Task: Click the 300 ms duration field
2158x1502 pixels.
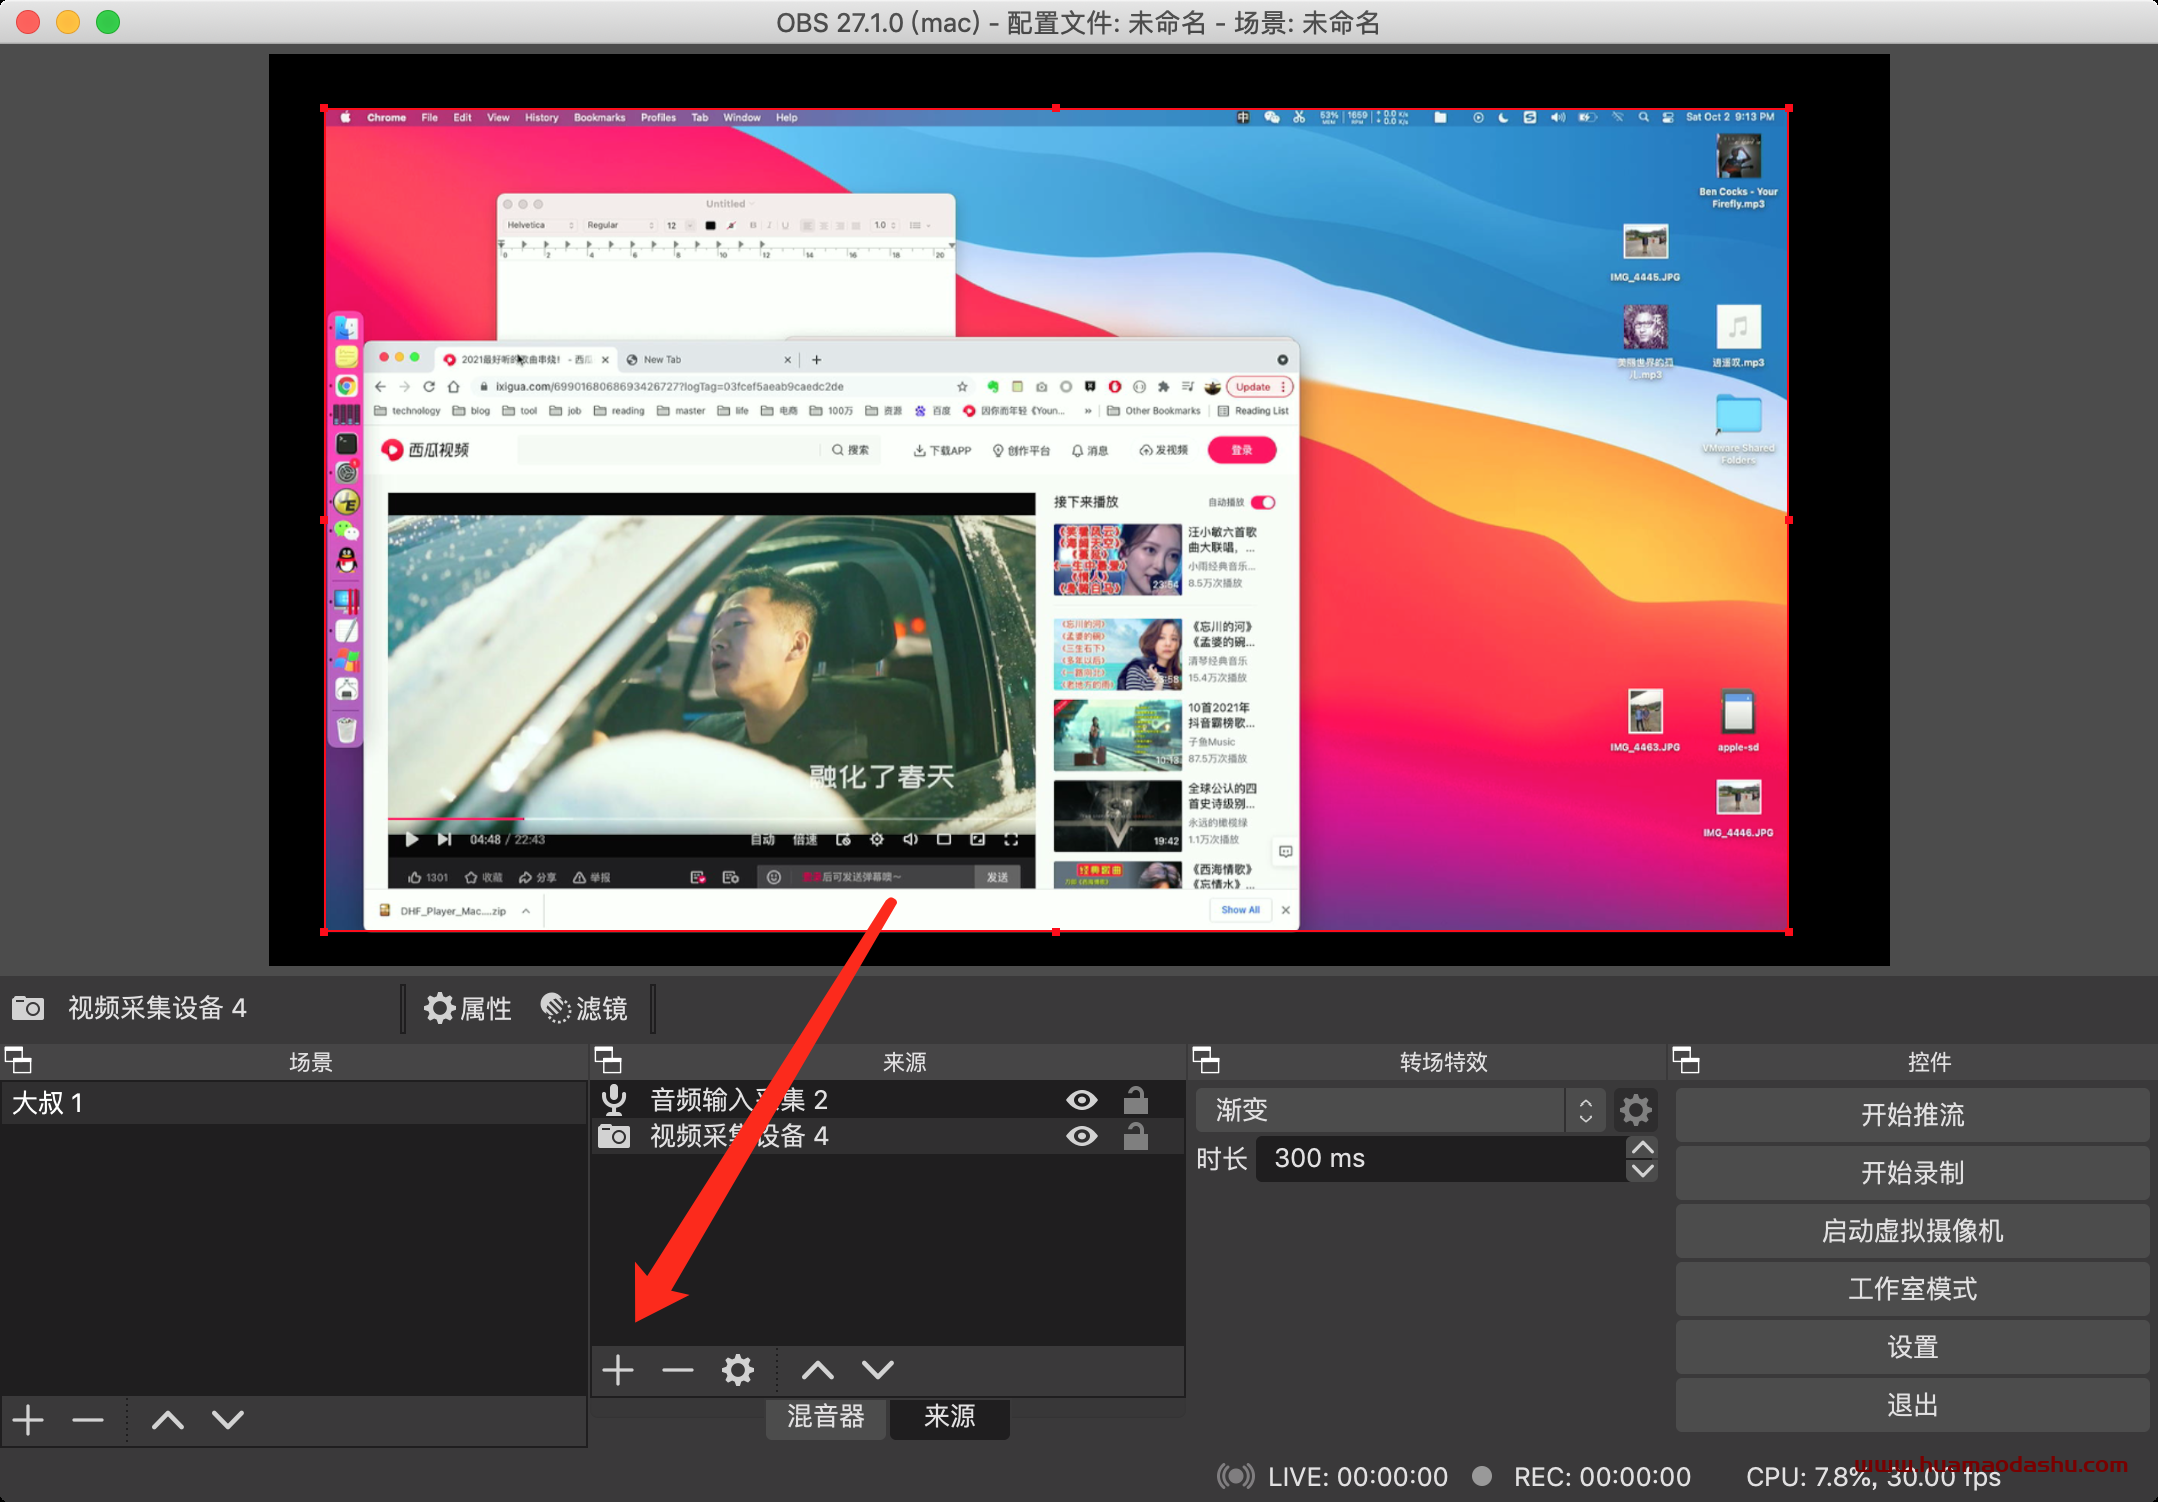Action: pos(1442,1158)
